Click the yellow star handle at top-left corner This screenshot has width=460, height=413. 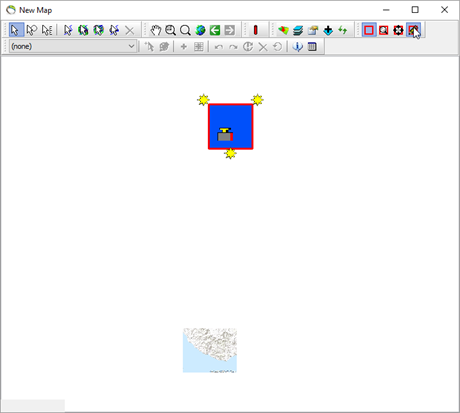(x=203, y=100)
